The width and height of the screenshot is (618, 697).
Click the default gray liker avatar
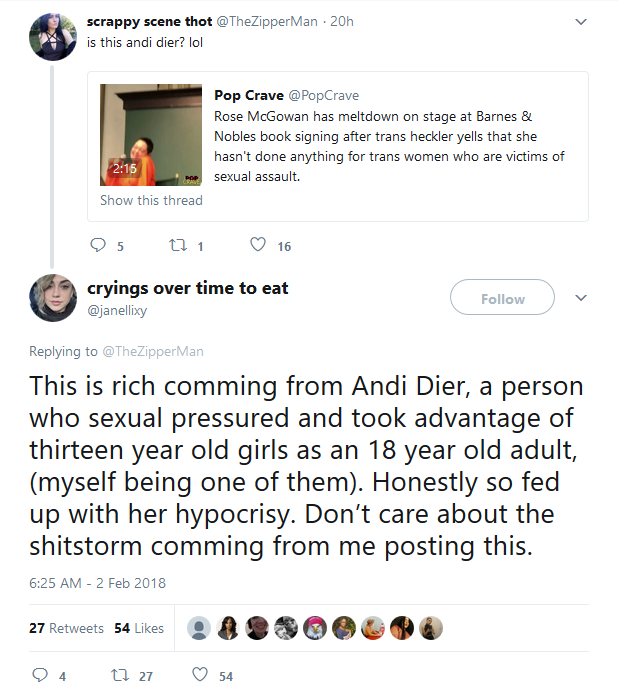(199, 628)
